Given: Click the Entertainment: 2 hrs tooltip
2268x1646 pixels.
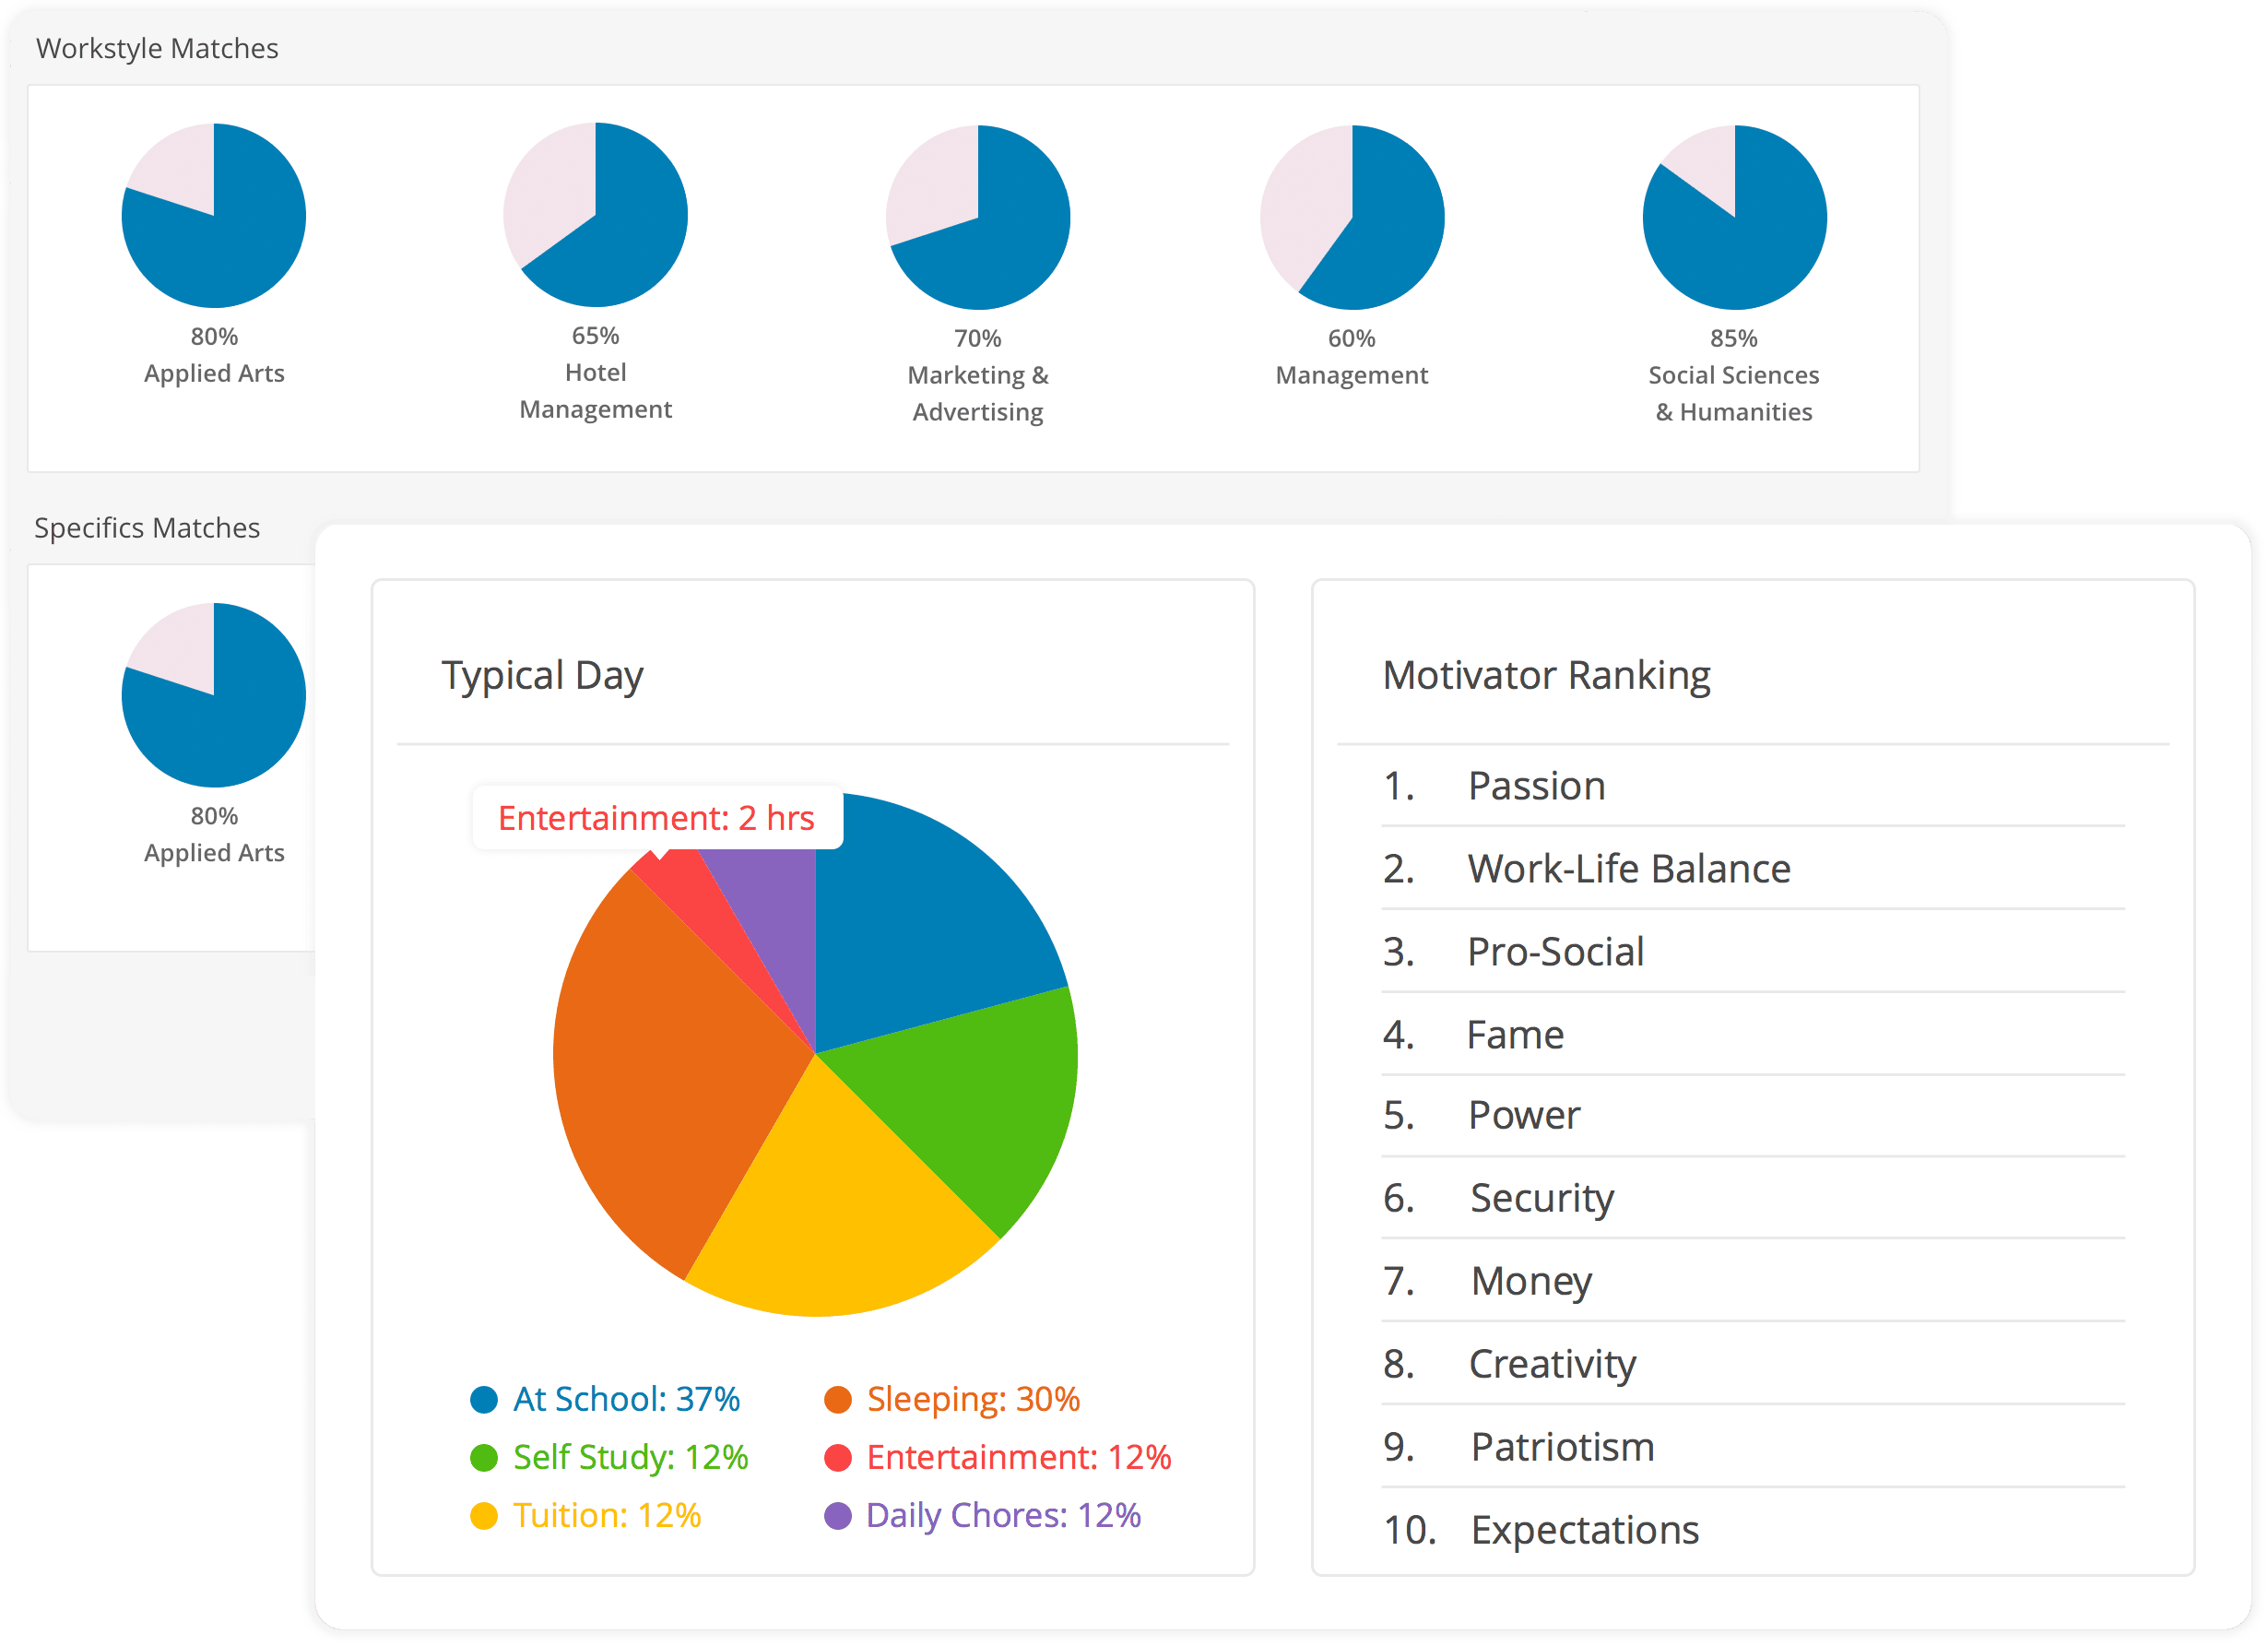Looking at the screenshot, I should pos(656,818).
